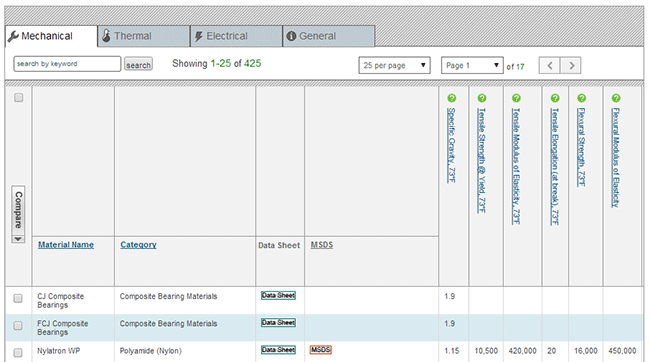Image resolution: width=650 pixels, height=362 pixels.
Task: Click CJ Composite Bearings material name
Action: tap(61, 301)
